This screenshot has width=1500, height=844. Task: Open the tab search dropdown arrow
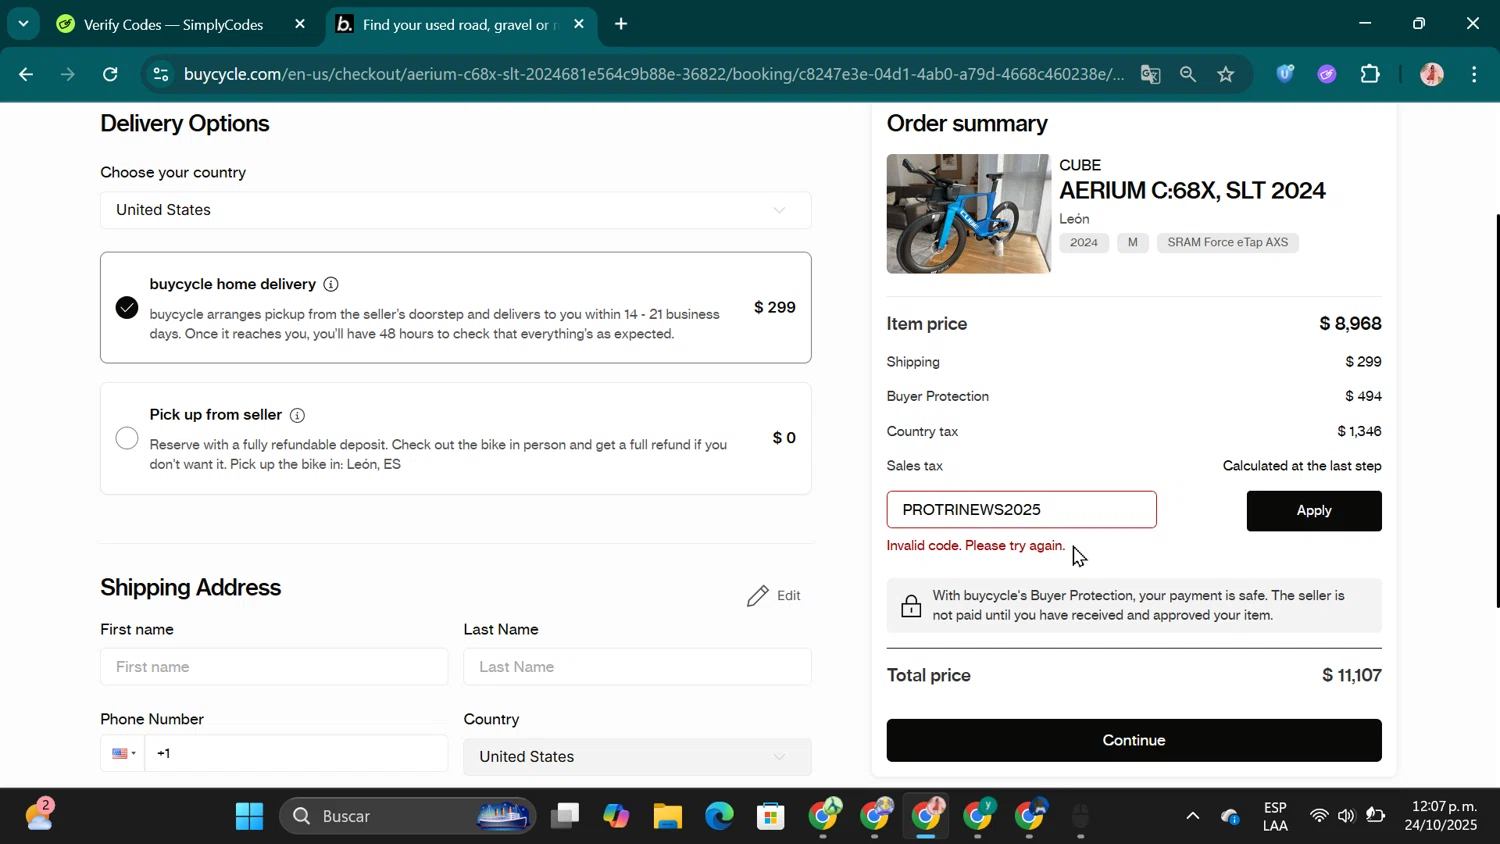(22, 23)
